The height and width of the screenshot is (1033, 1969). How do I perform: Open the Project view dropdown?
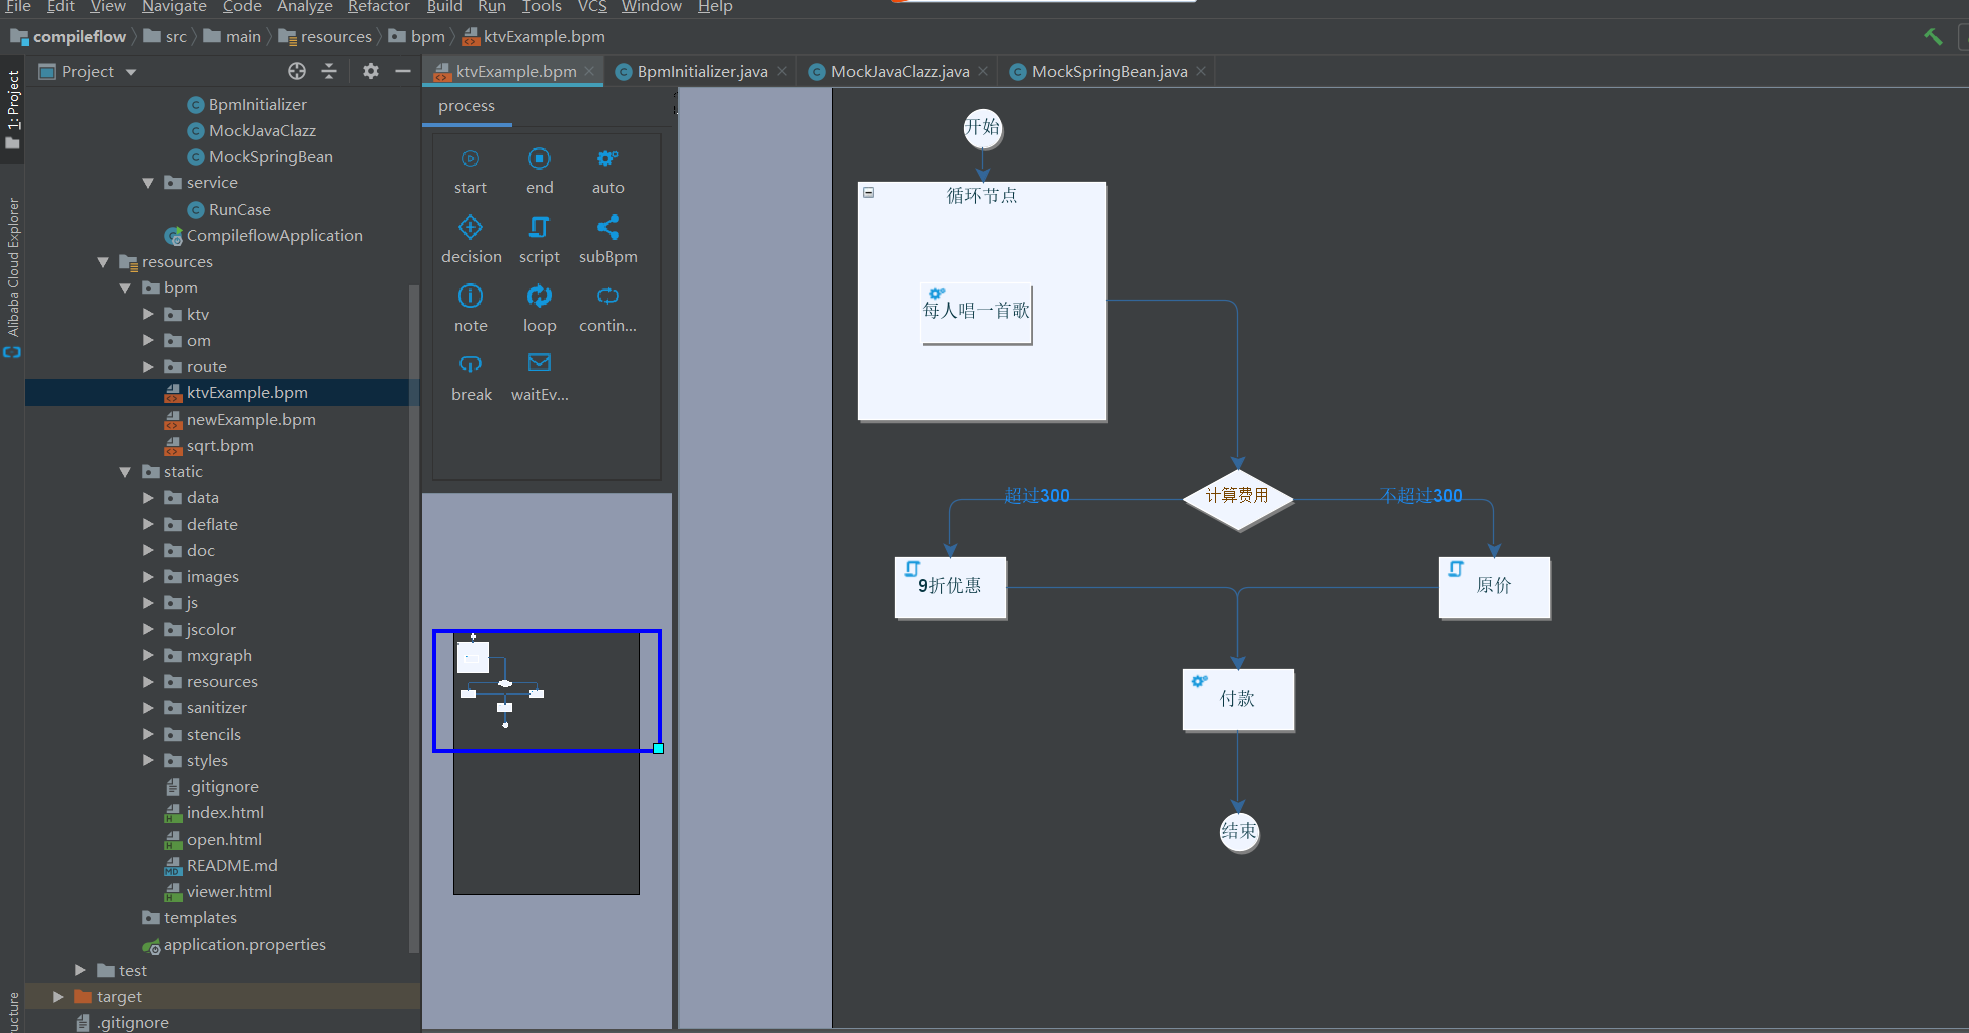(129, 71)
